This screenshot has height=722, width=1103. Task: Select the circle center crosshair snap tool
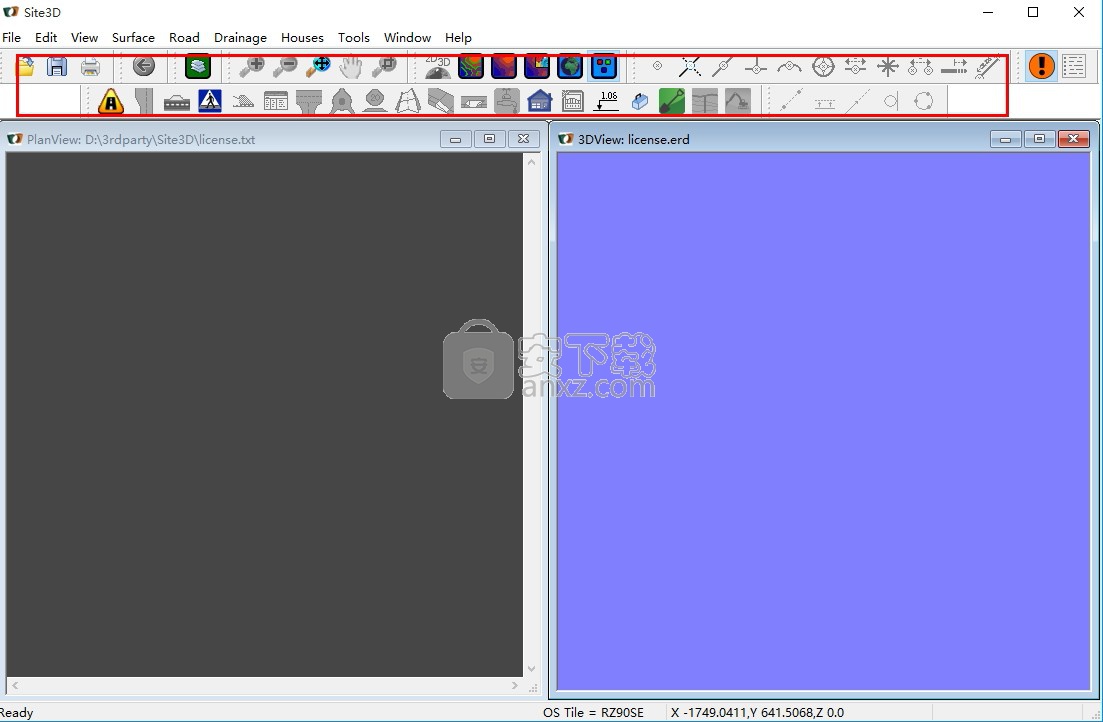(x=823, y=67)
